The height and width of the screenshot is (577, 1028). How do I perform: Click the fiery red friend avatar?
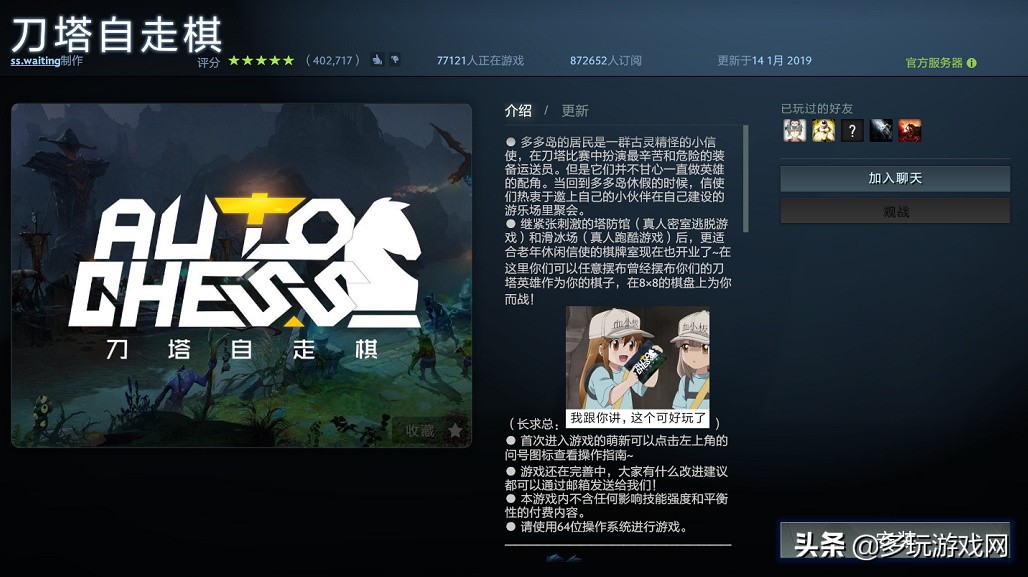pos(909,130)
